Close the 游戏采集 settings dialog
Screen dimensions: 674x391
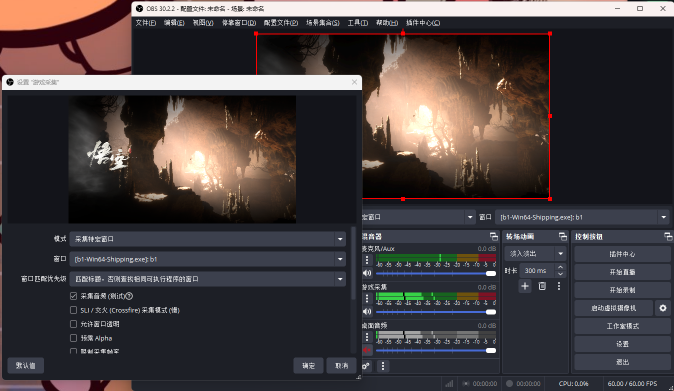coord(354,82)
